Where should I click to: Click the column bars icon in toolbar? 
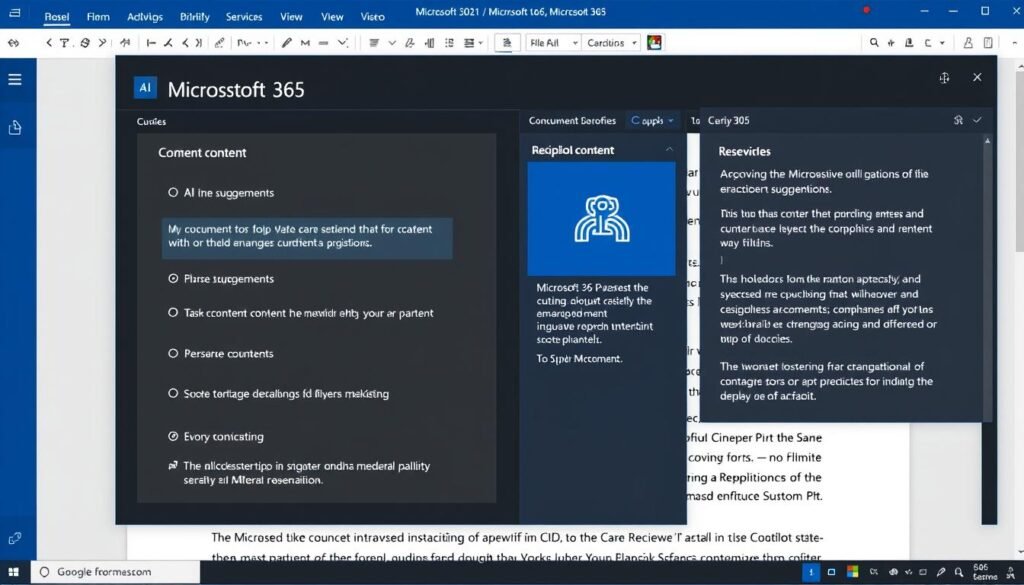(430, 43)
